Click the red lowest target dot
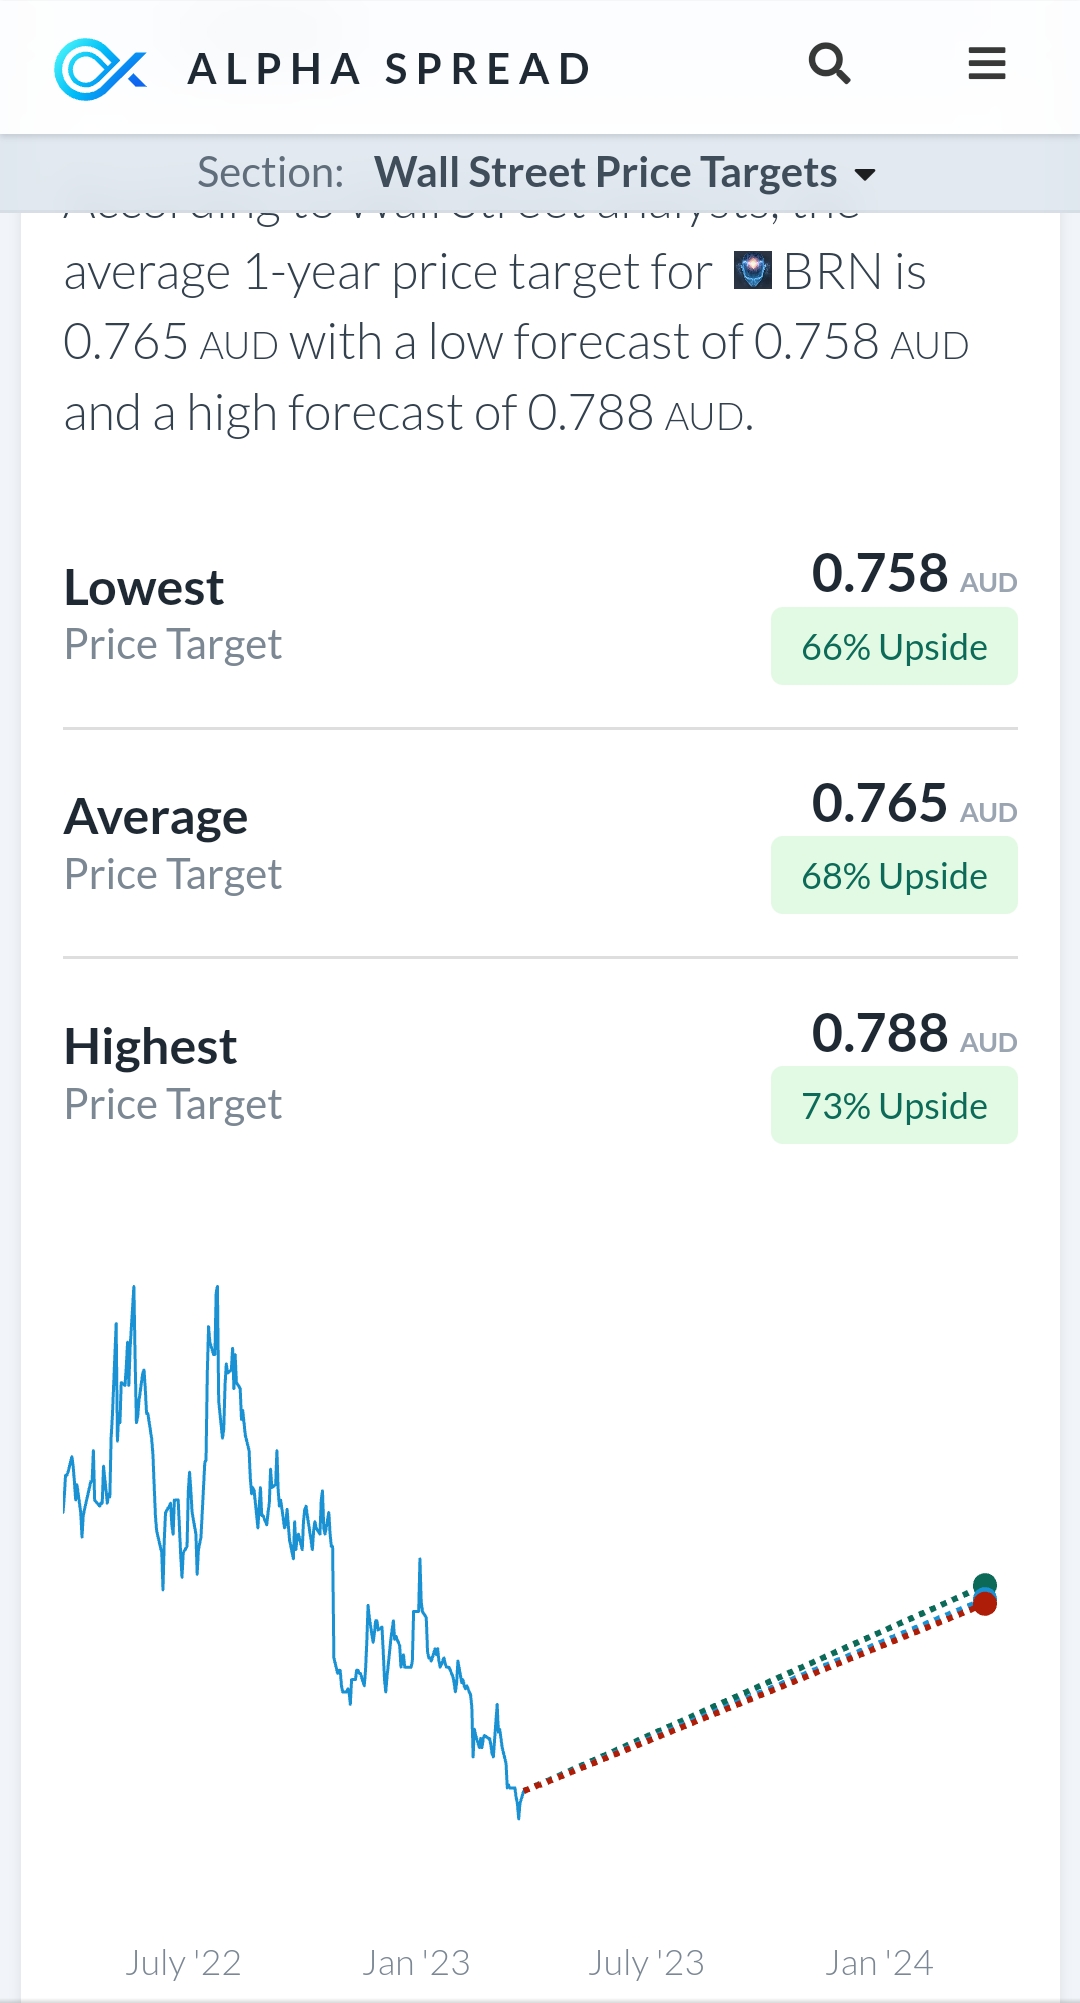This screenshot has height=2003, width=1080. point(985,1604)
